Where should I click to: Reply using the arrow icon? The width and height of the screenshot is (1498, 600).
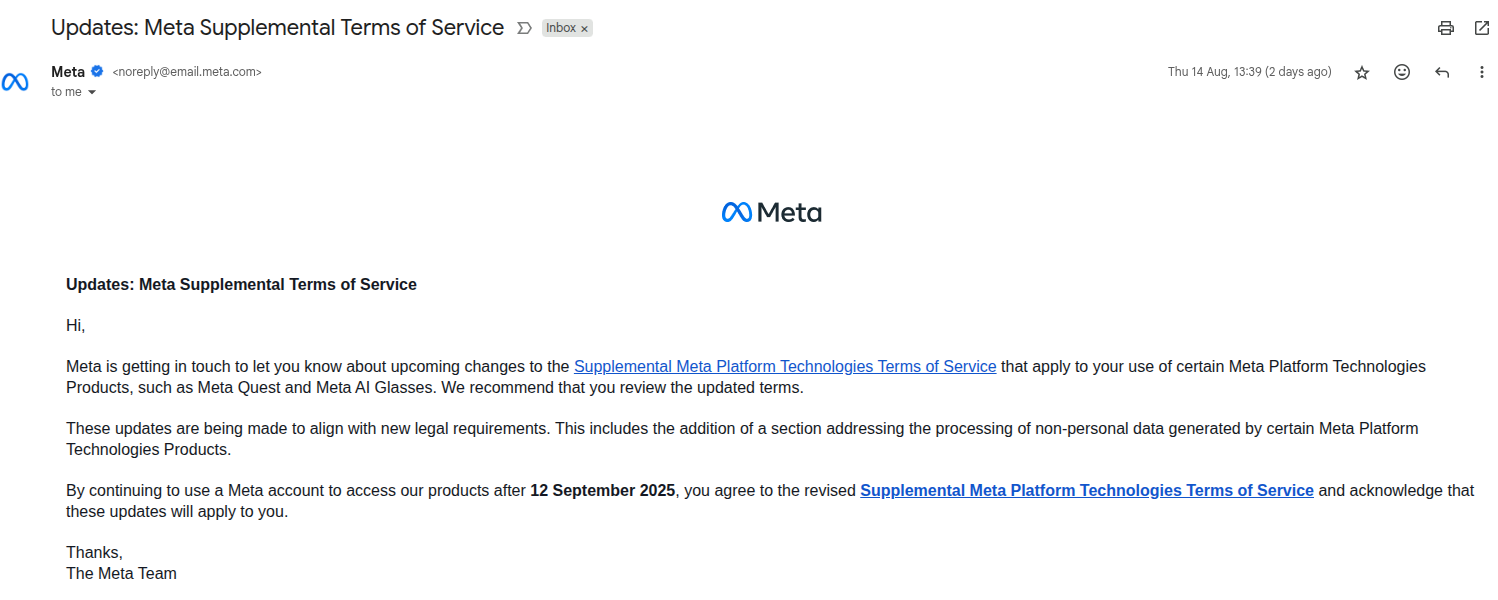coord(1442,72)
